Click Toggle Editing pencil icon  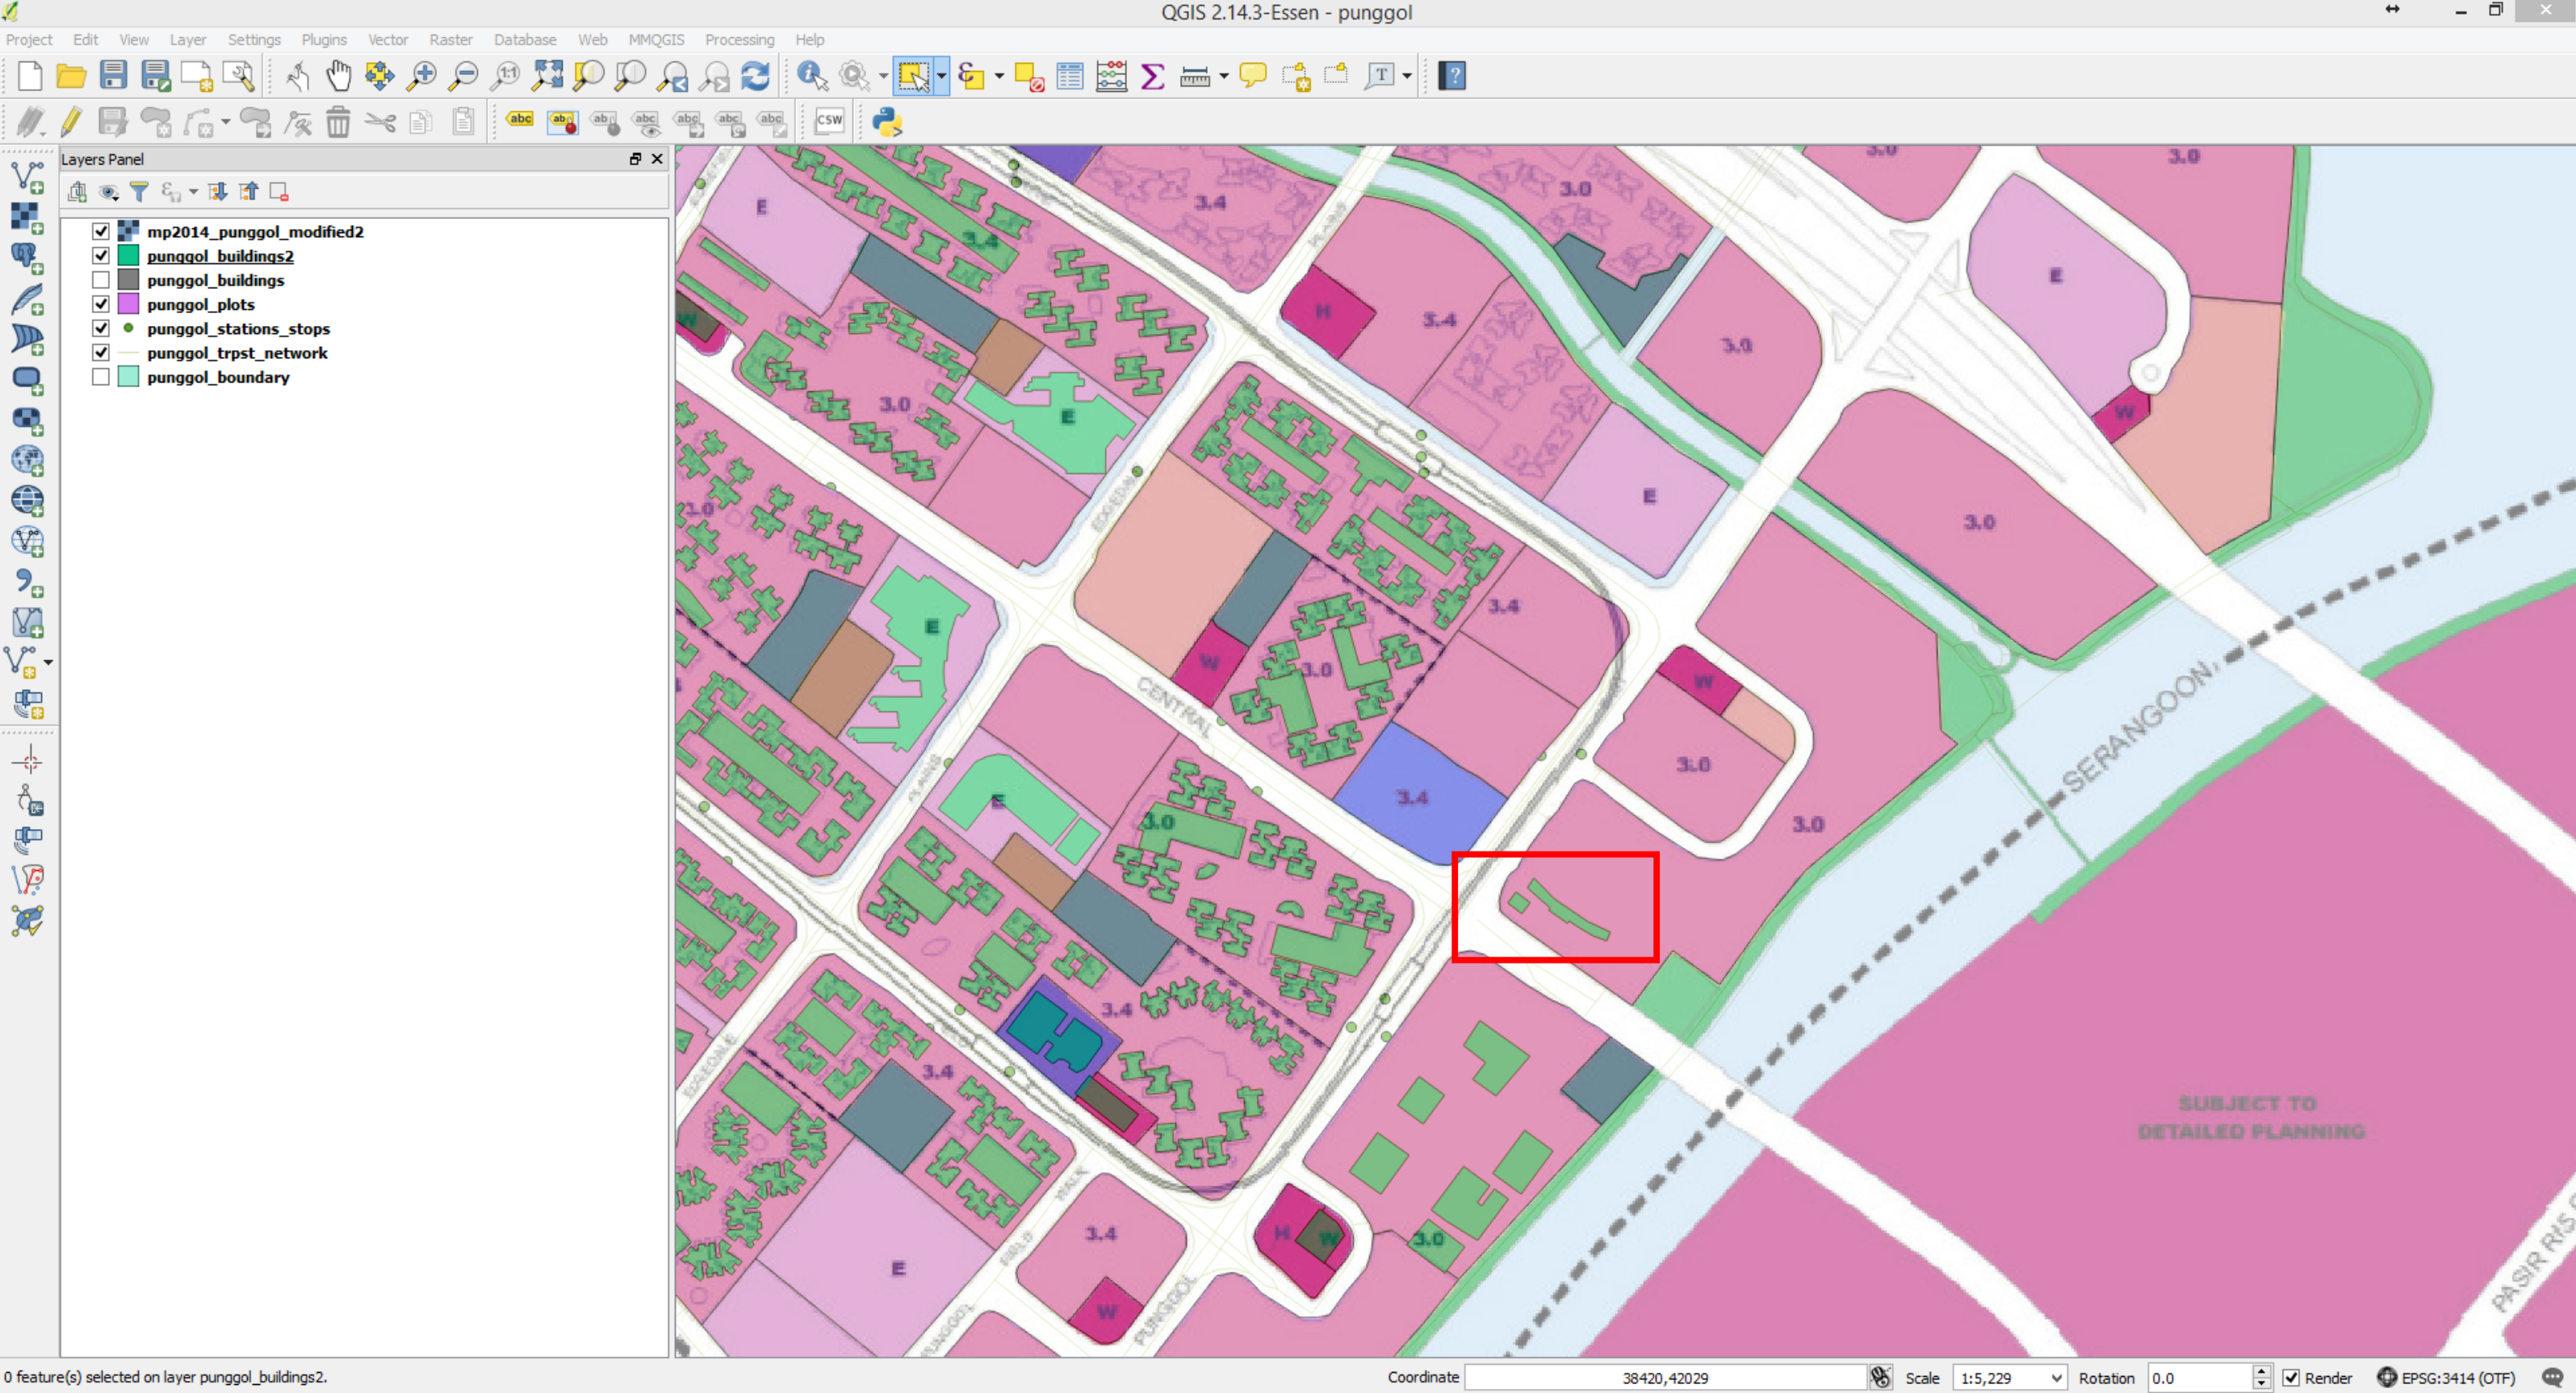click(71, 122)
